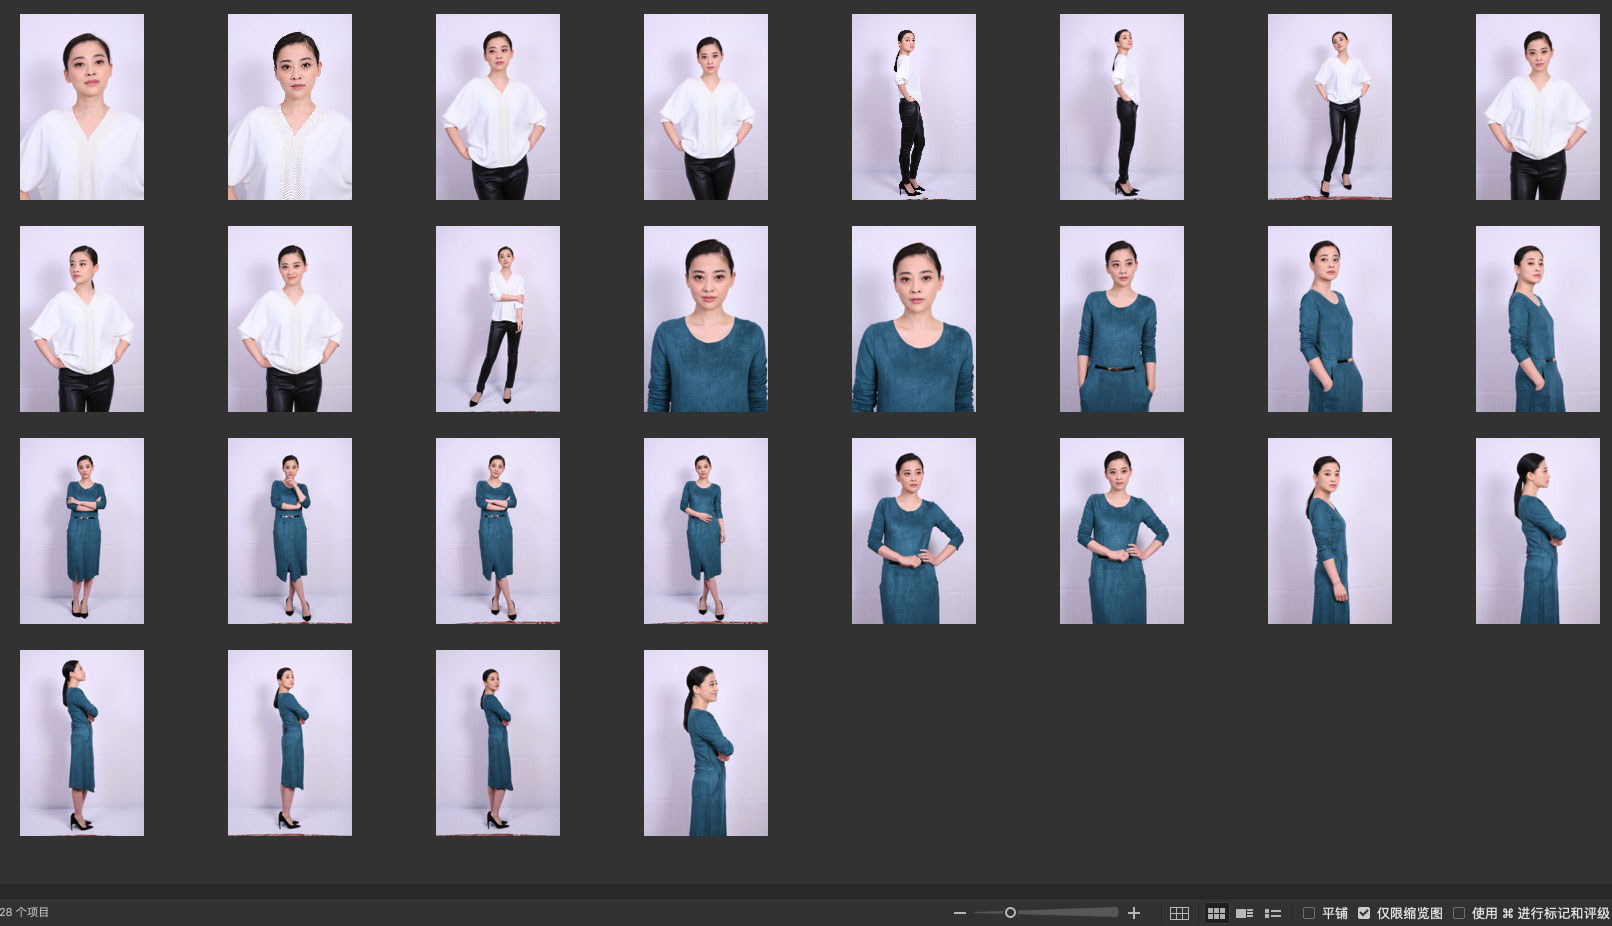The image size is (1612, 926).
Task: Select the last thumbnail in the top row
Action: coord(1537,107)
